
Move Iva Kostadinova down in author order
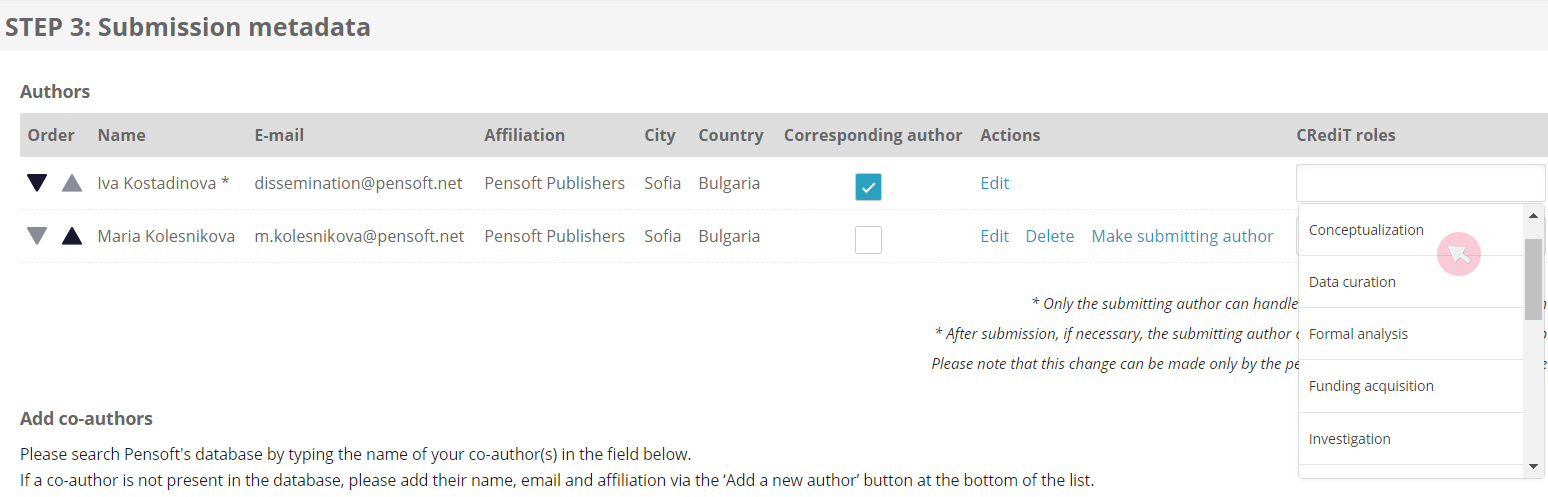tap(37, 183)
